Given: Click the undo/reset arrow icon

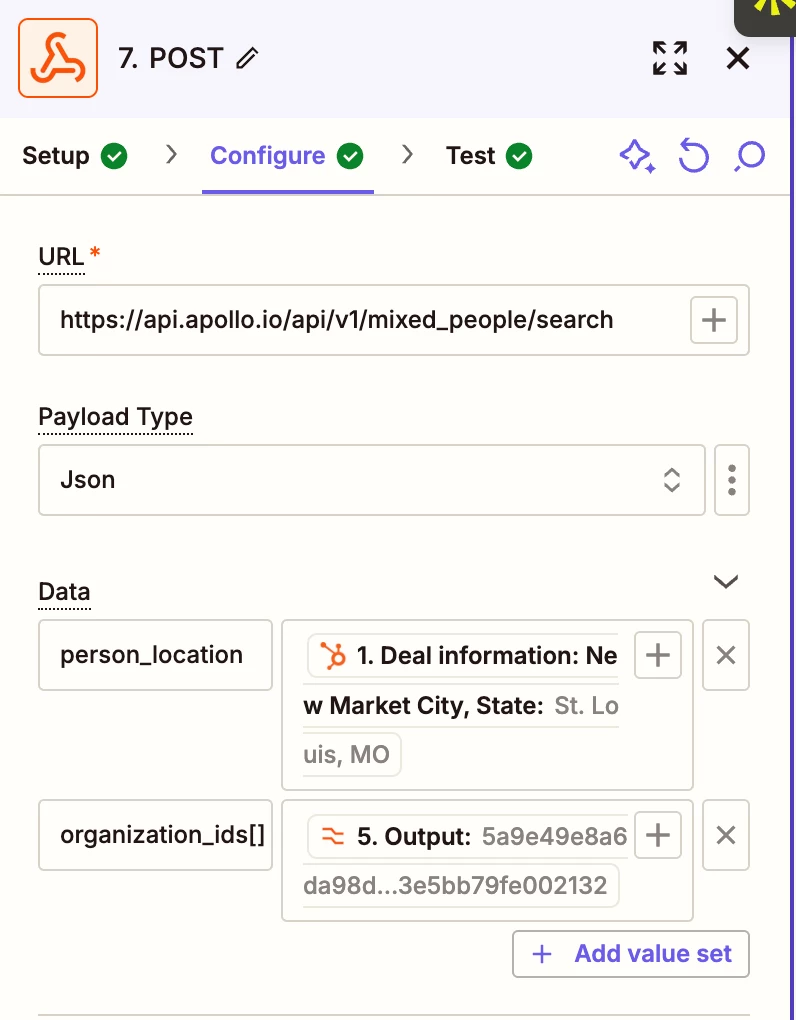Looking at the screenshot, I should click(x=693, y=156).
